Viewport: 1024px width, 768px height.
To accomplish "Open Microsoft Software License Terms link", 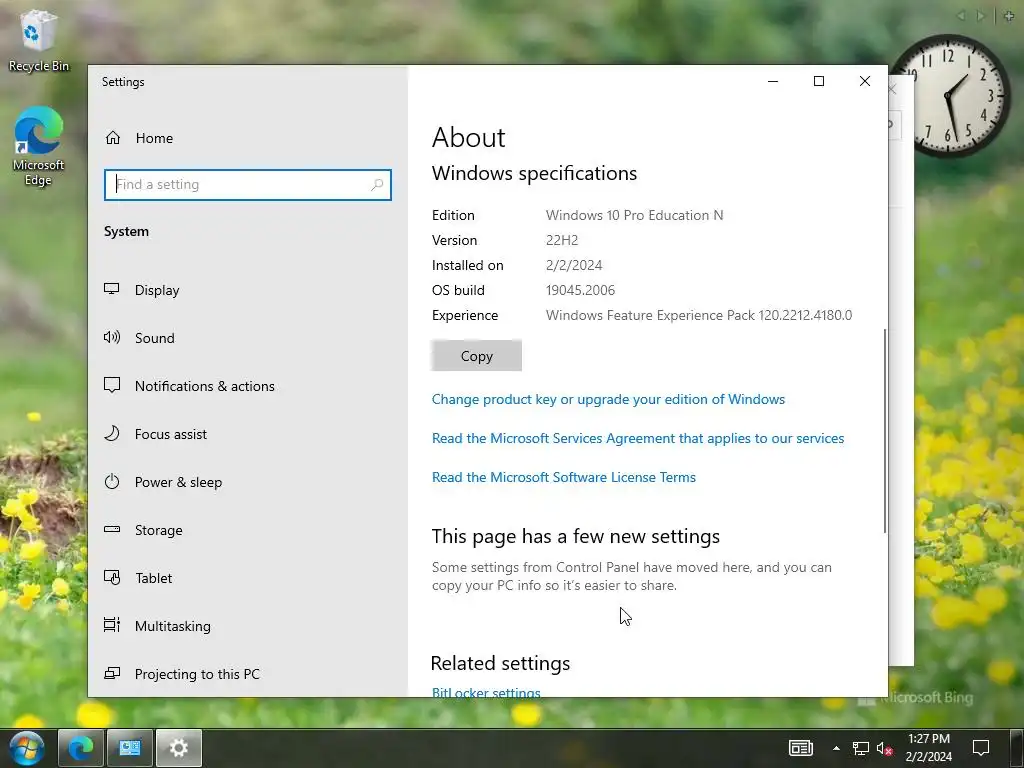I will point(564,477).
